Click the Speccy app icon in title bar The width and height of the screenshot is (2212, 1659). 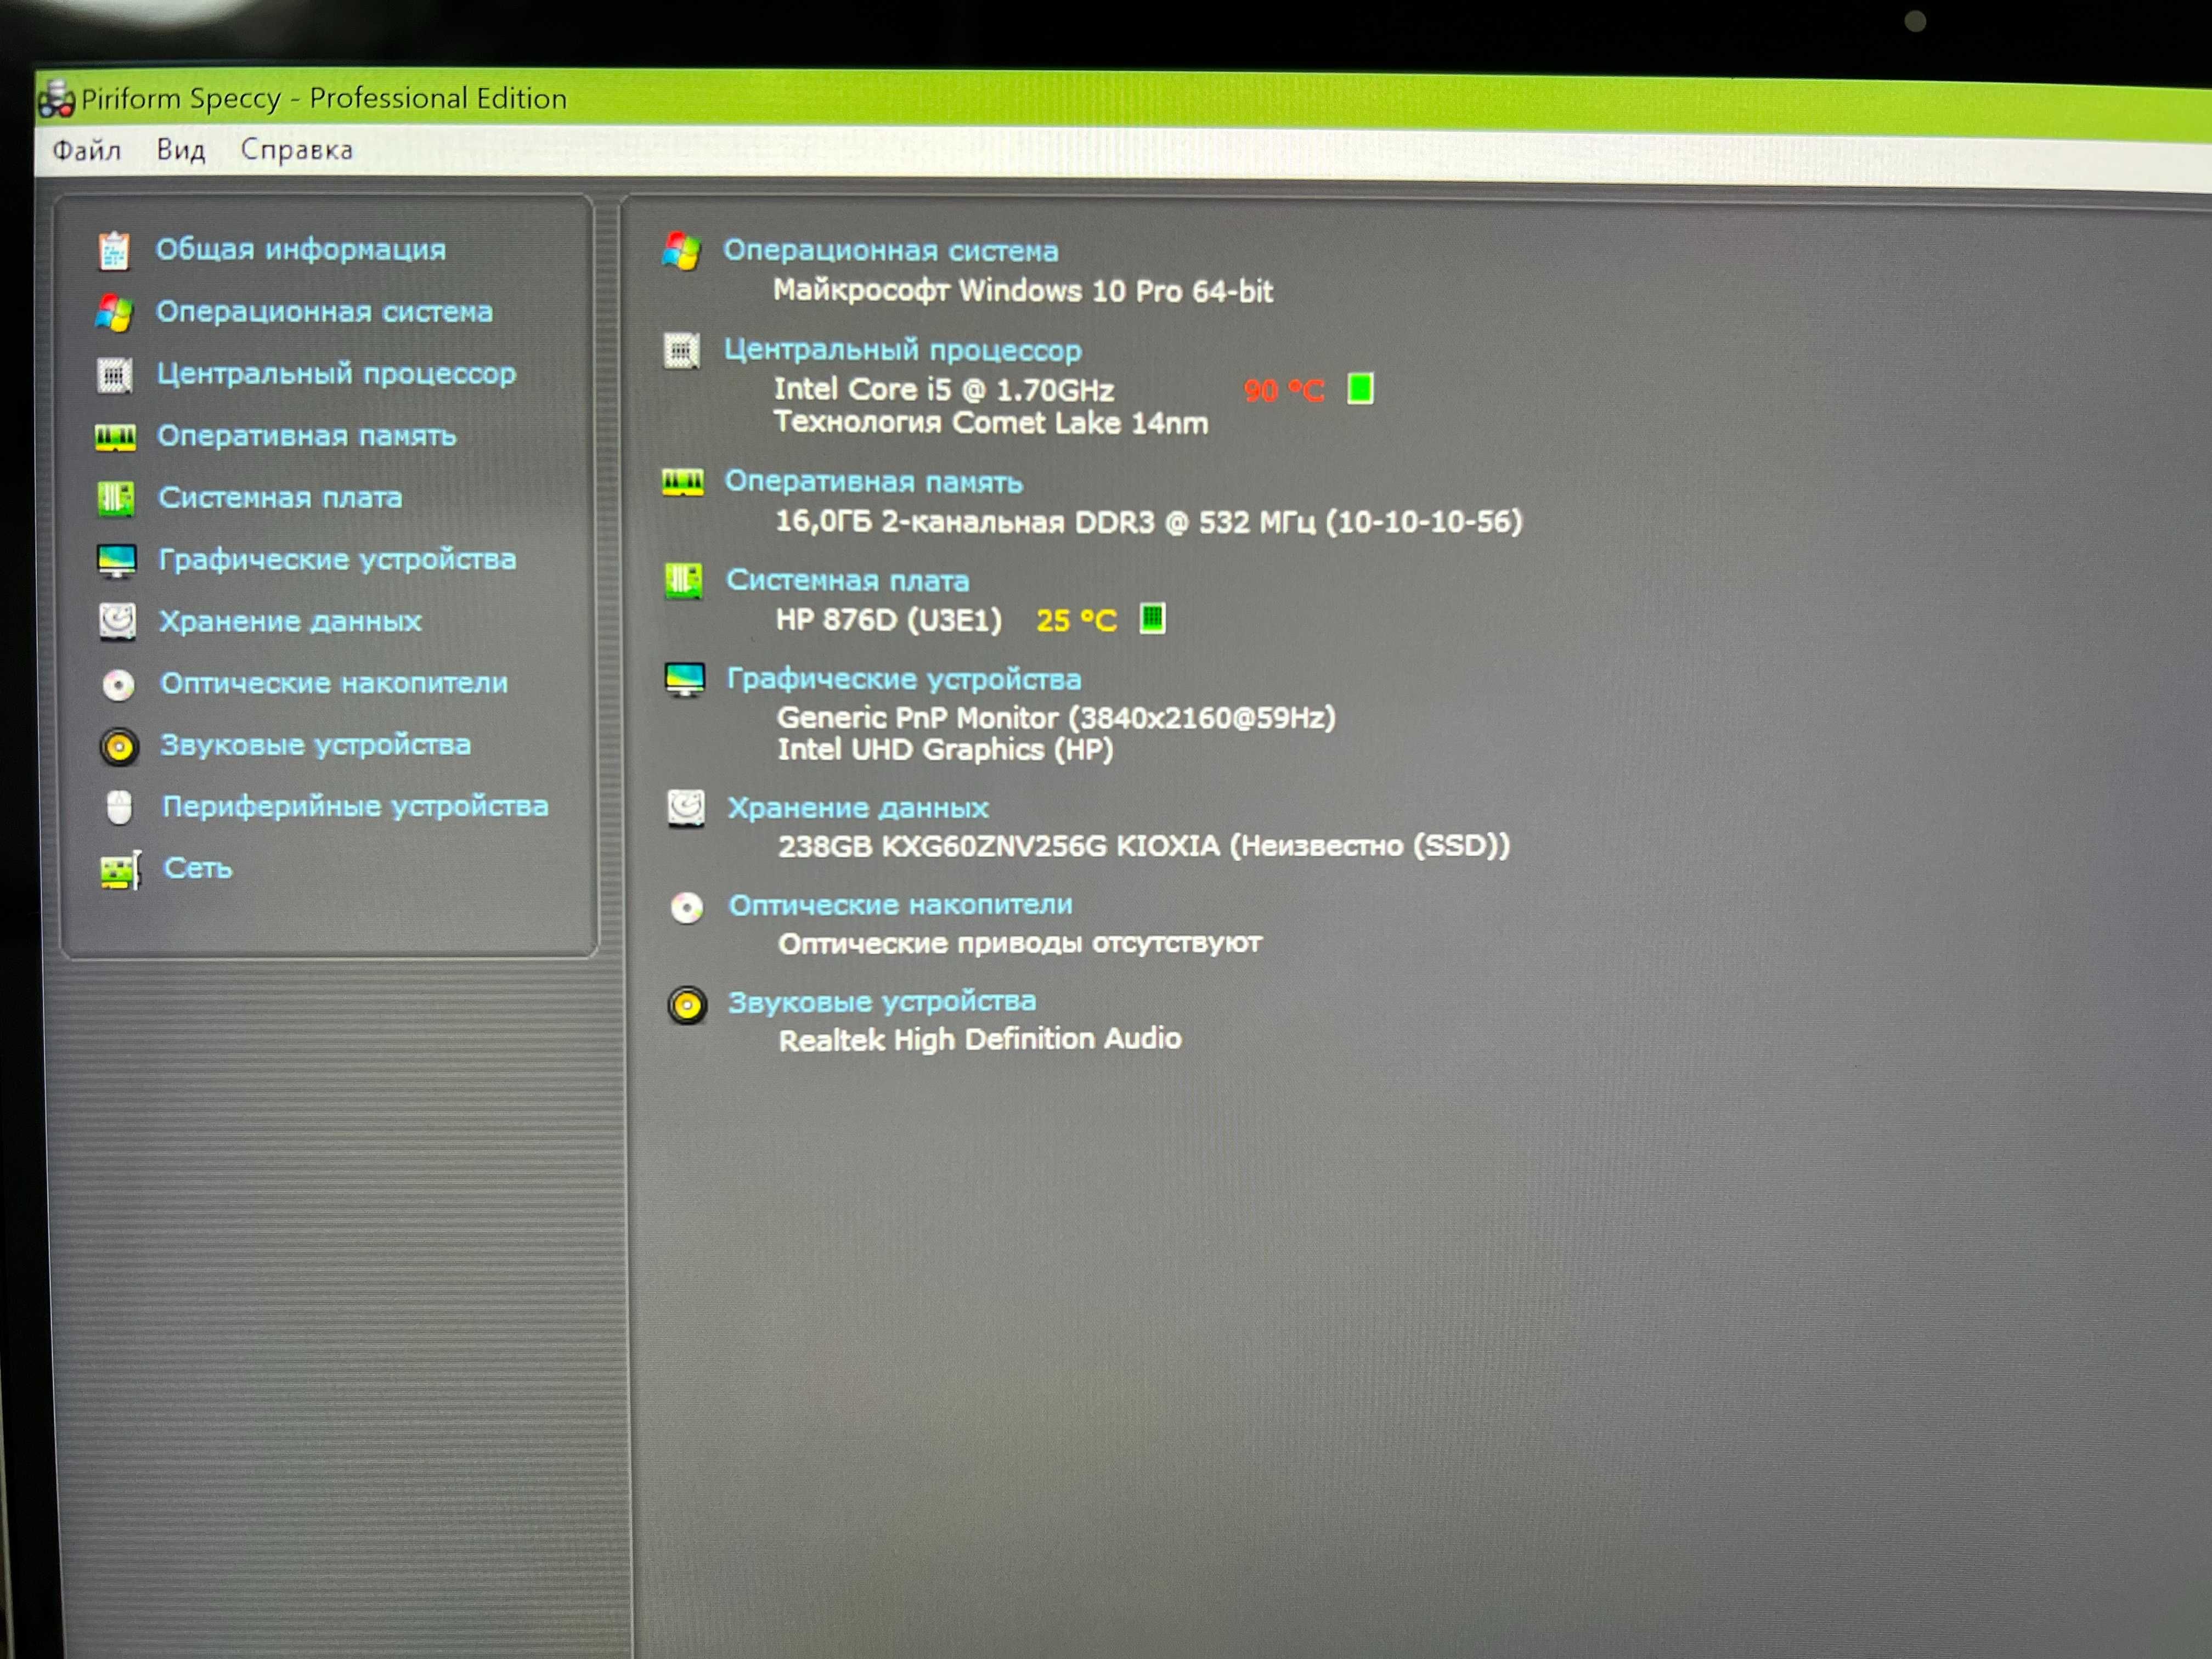pos(56,99)
